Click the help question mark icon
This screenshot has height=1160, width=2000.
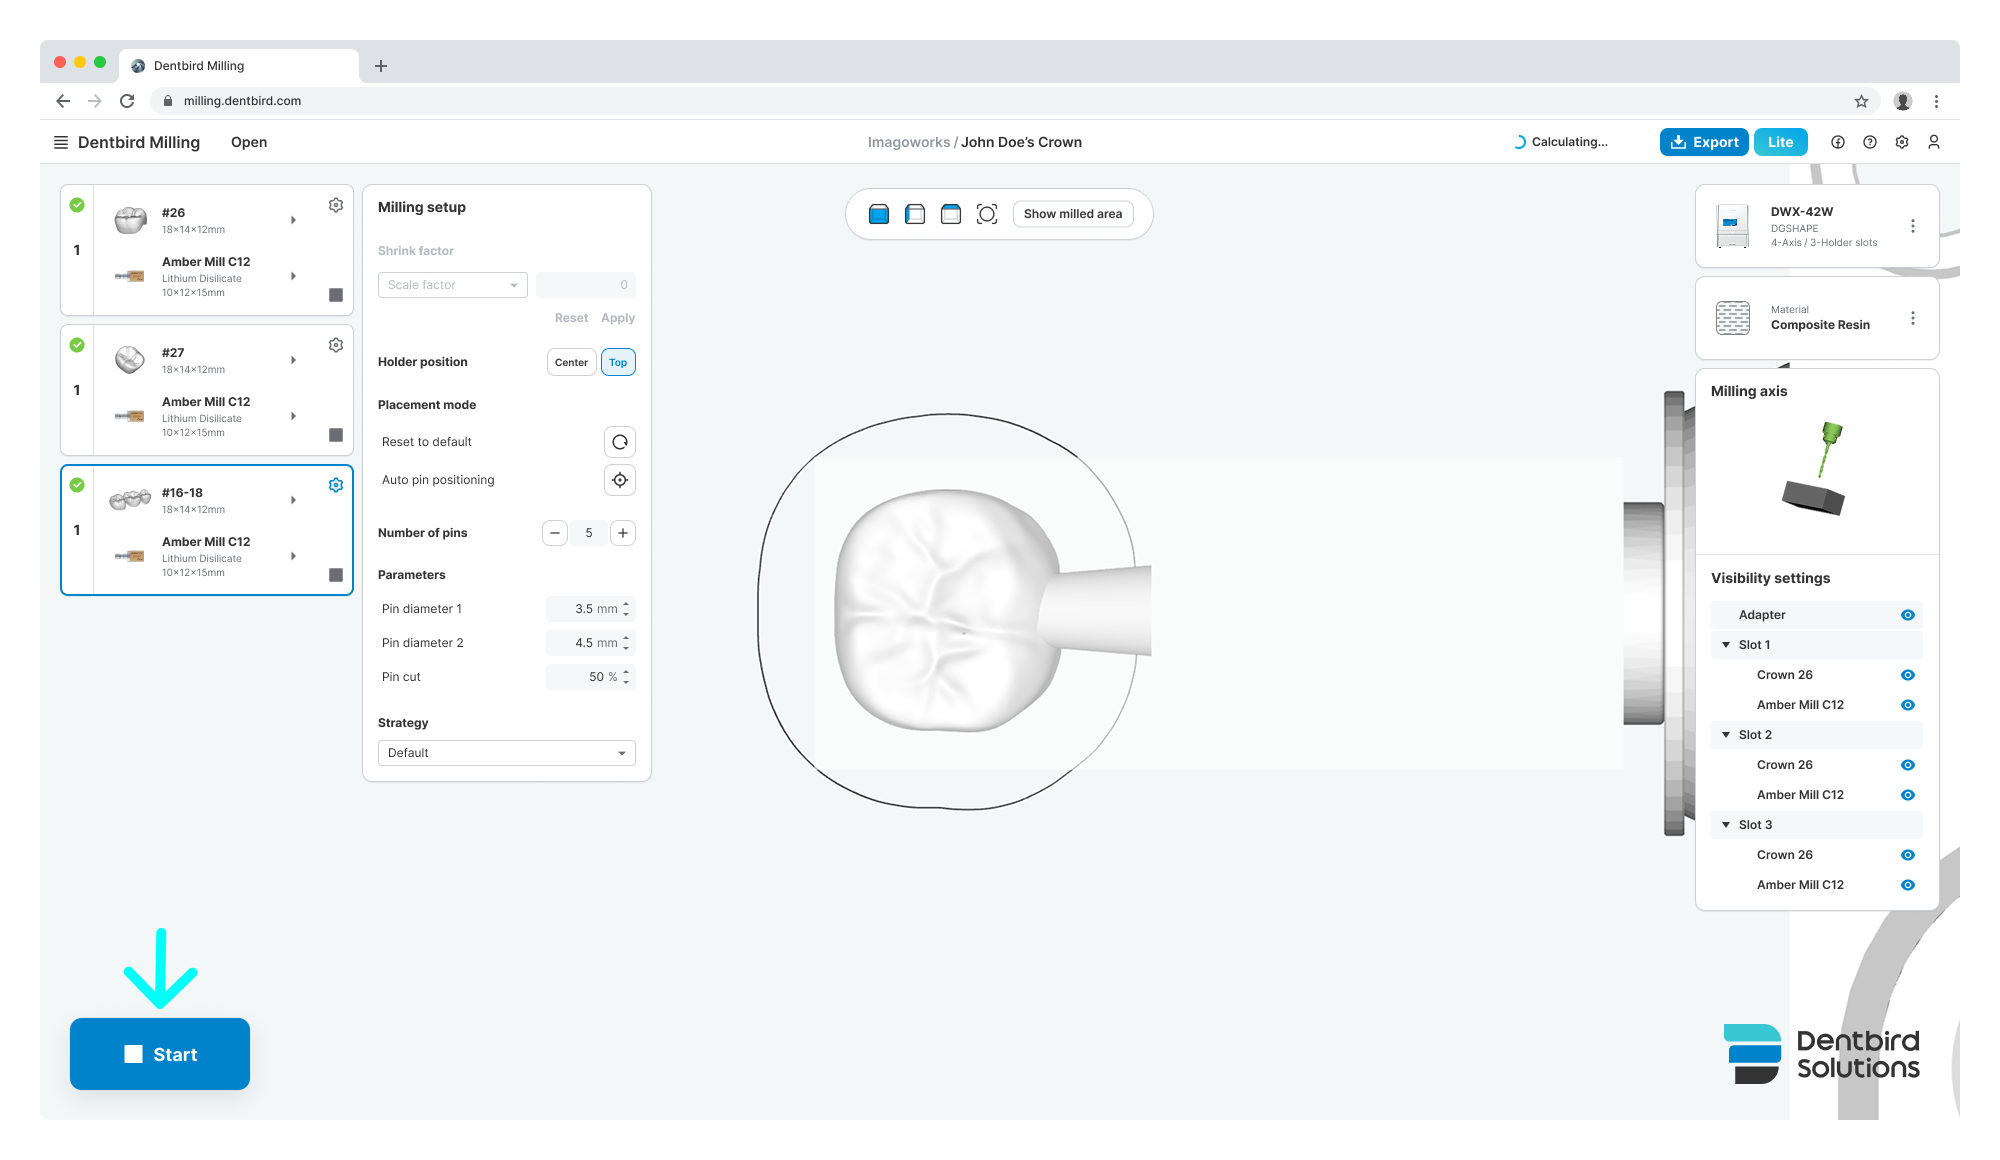(1870, 142)
